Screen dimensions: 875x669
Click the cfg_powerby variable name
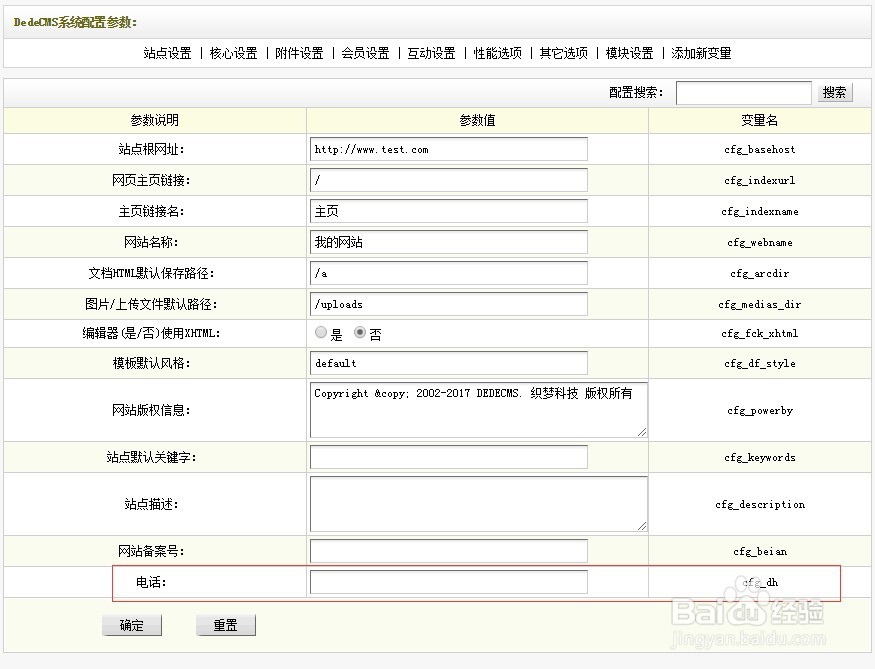pos(759,411)
